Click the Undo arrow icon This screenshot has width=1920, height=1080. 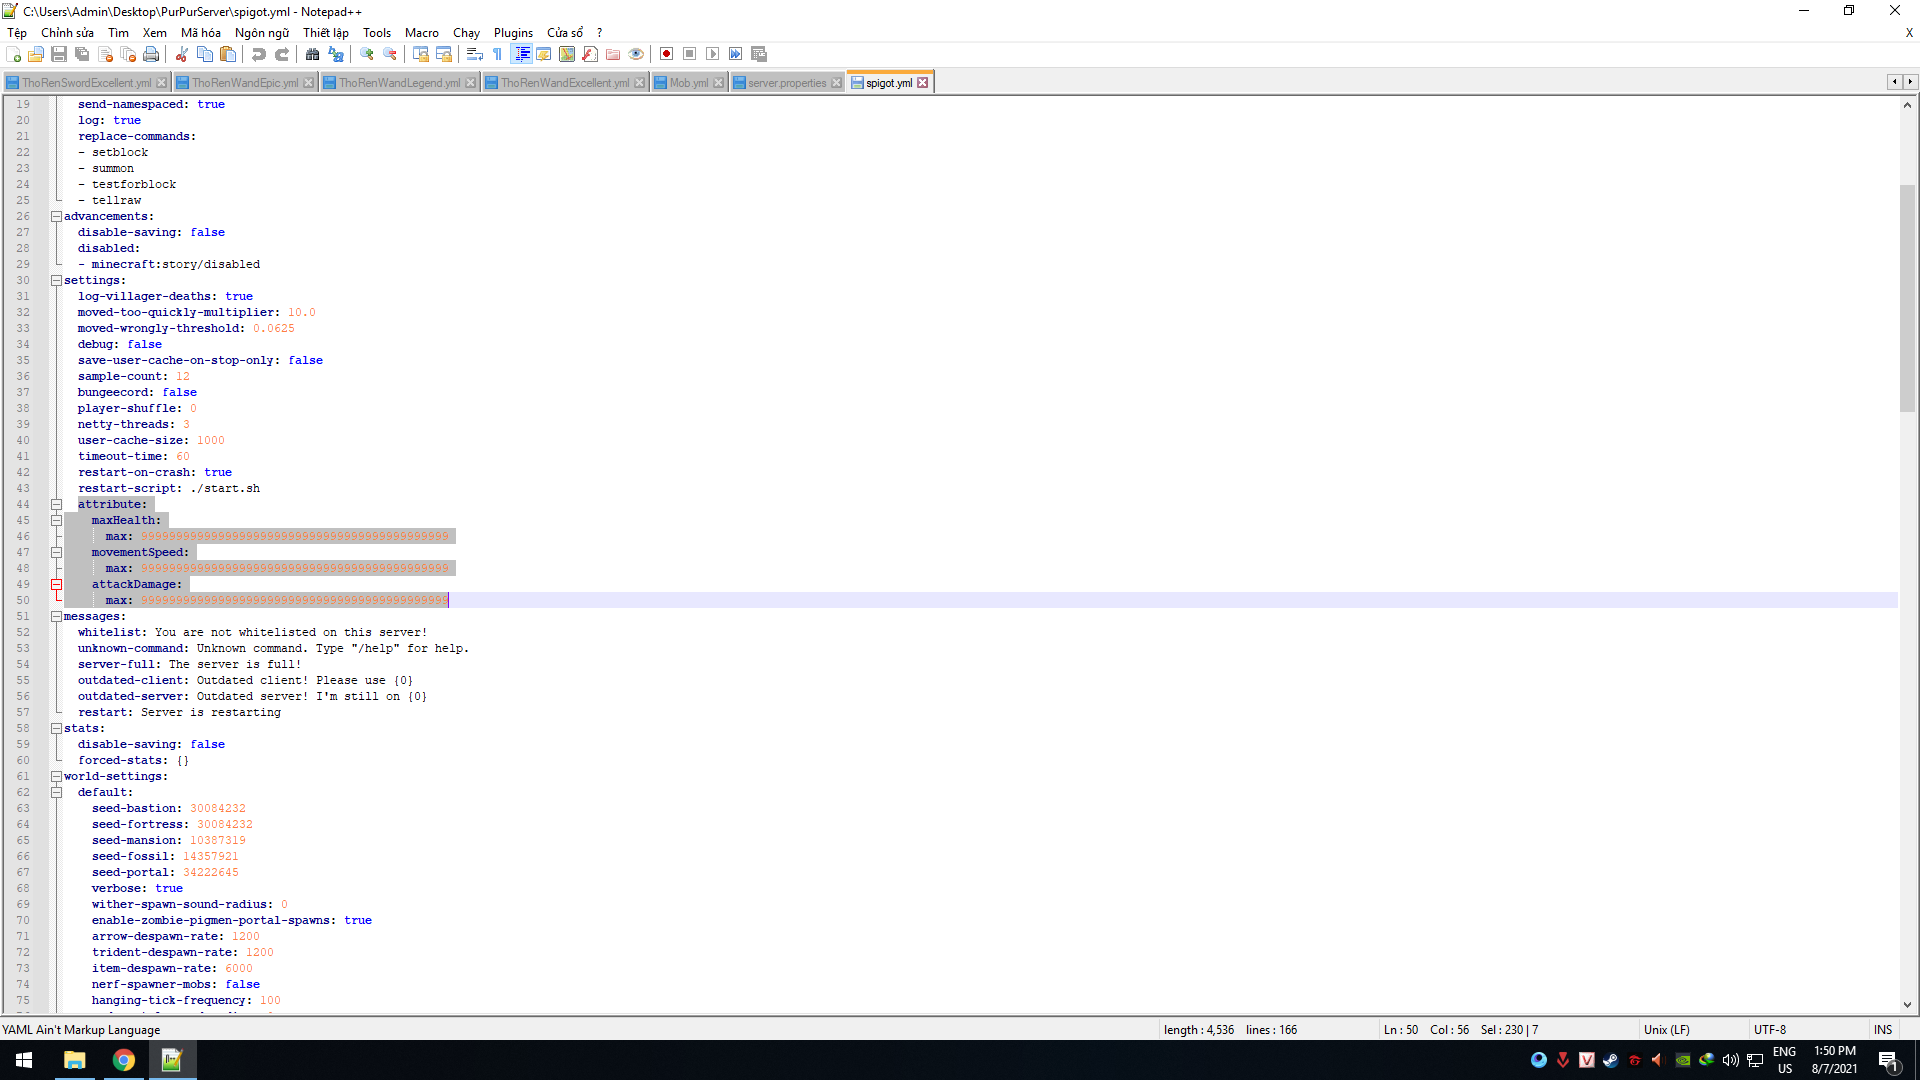(259, 54)
